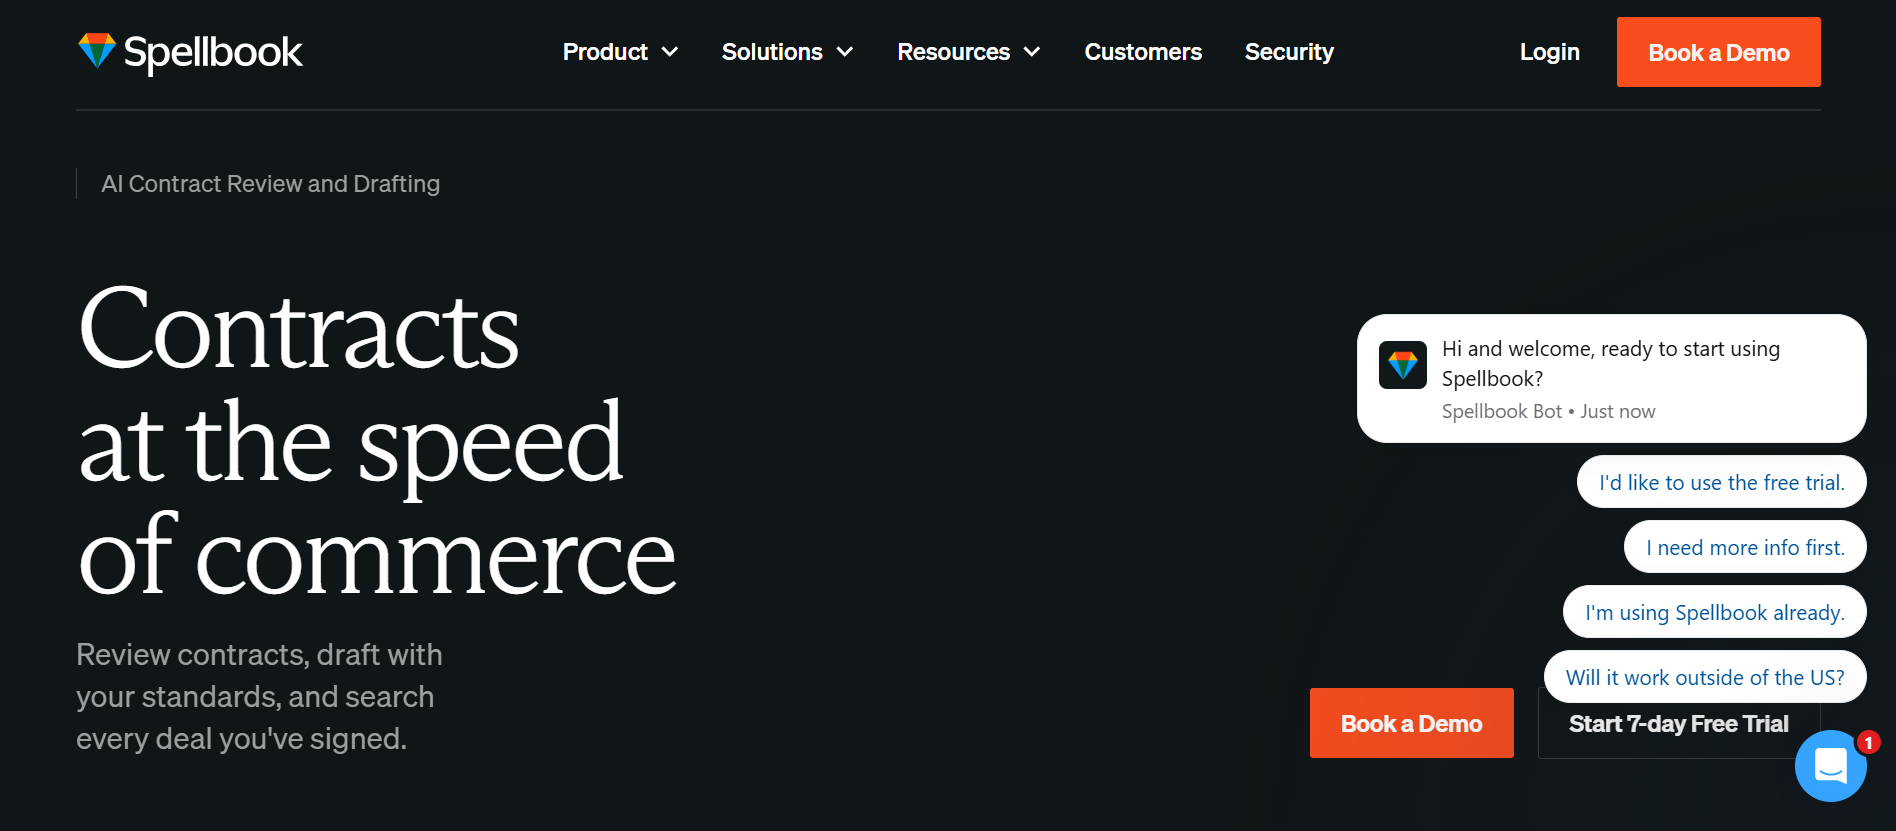
Task: Click the unread notification badge on chat
Action: tap(1868, 742)
